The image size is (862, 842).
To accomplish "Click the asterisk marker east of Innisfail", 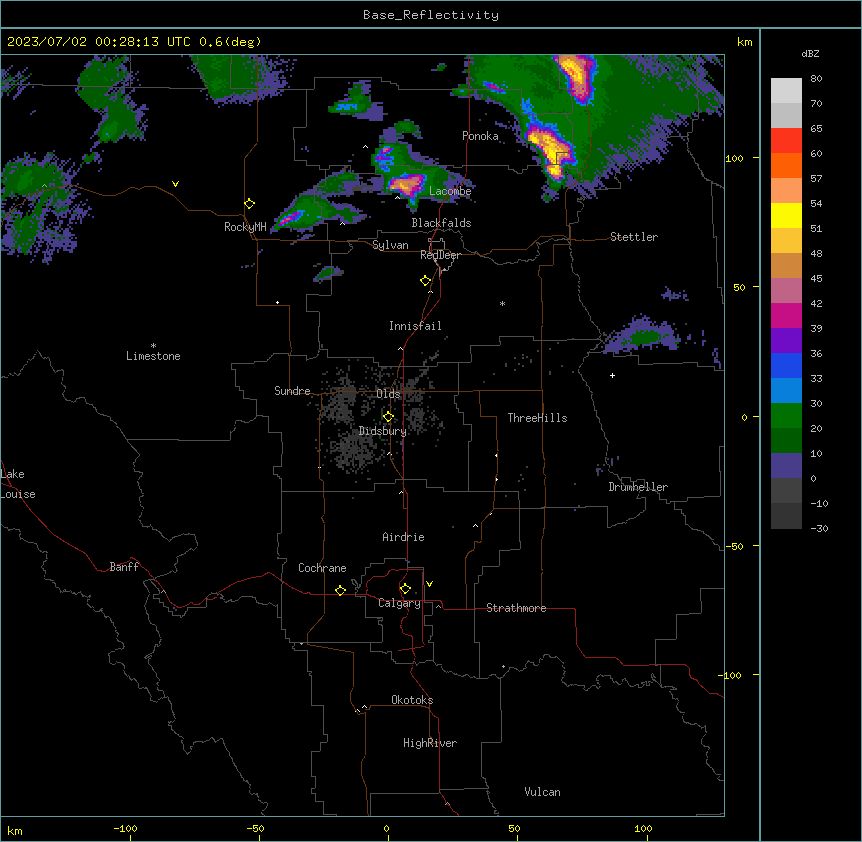I will [502, 303].
